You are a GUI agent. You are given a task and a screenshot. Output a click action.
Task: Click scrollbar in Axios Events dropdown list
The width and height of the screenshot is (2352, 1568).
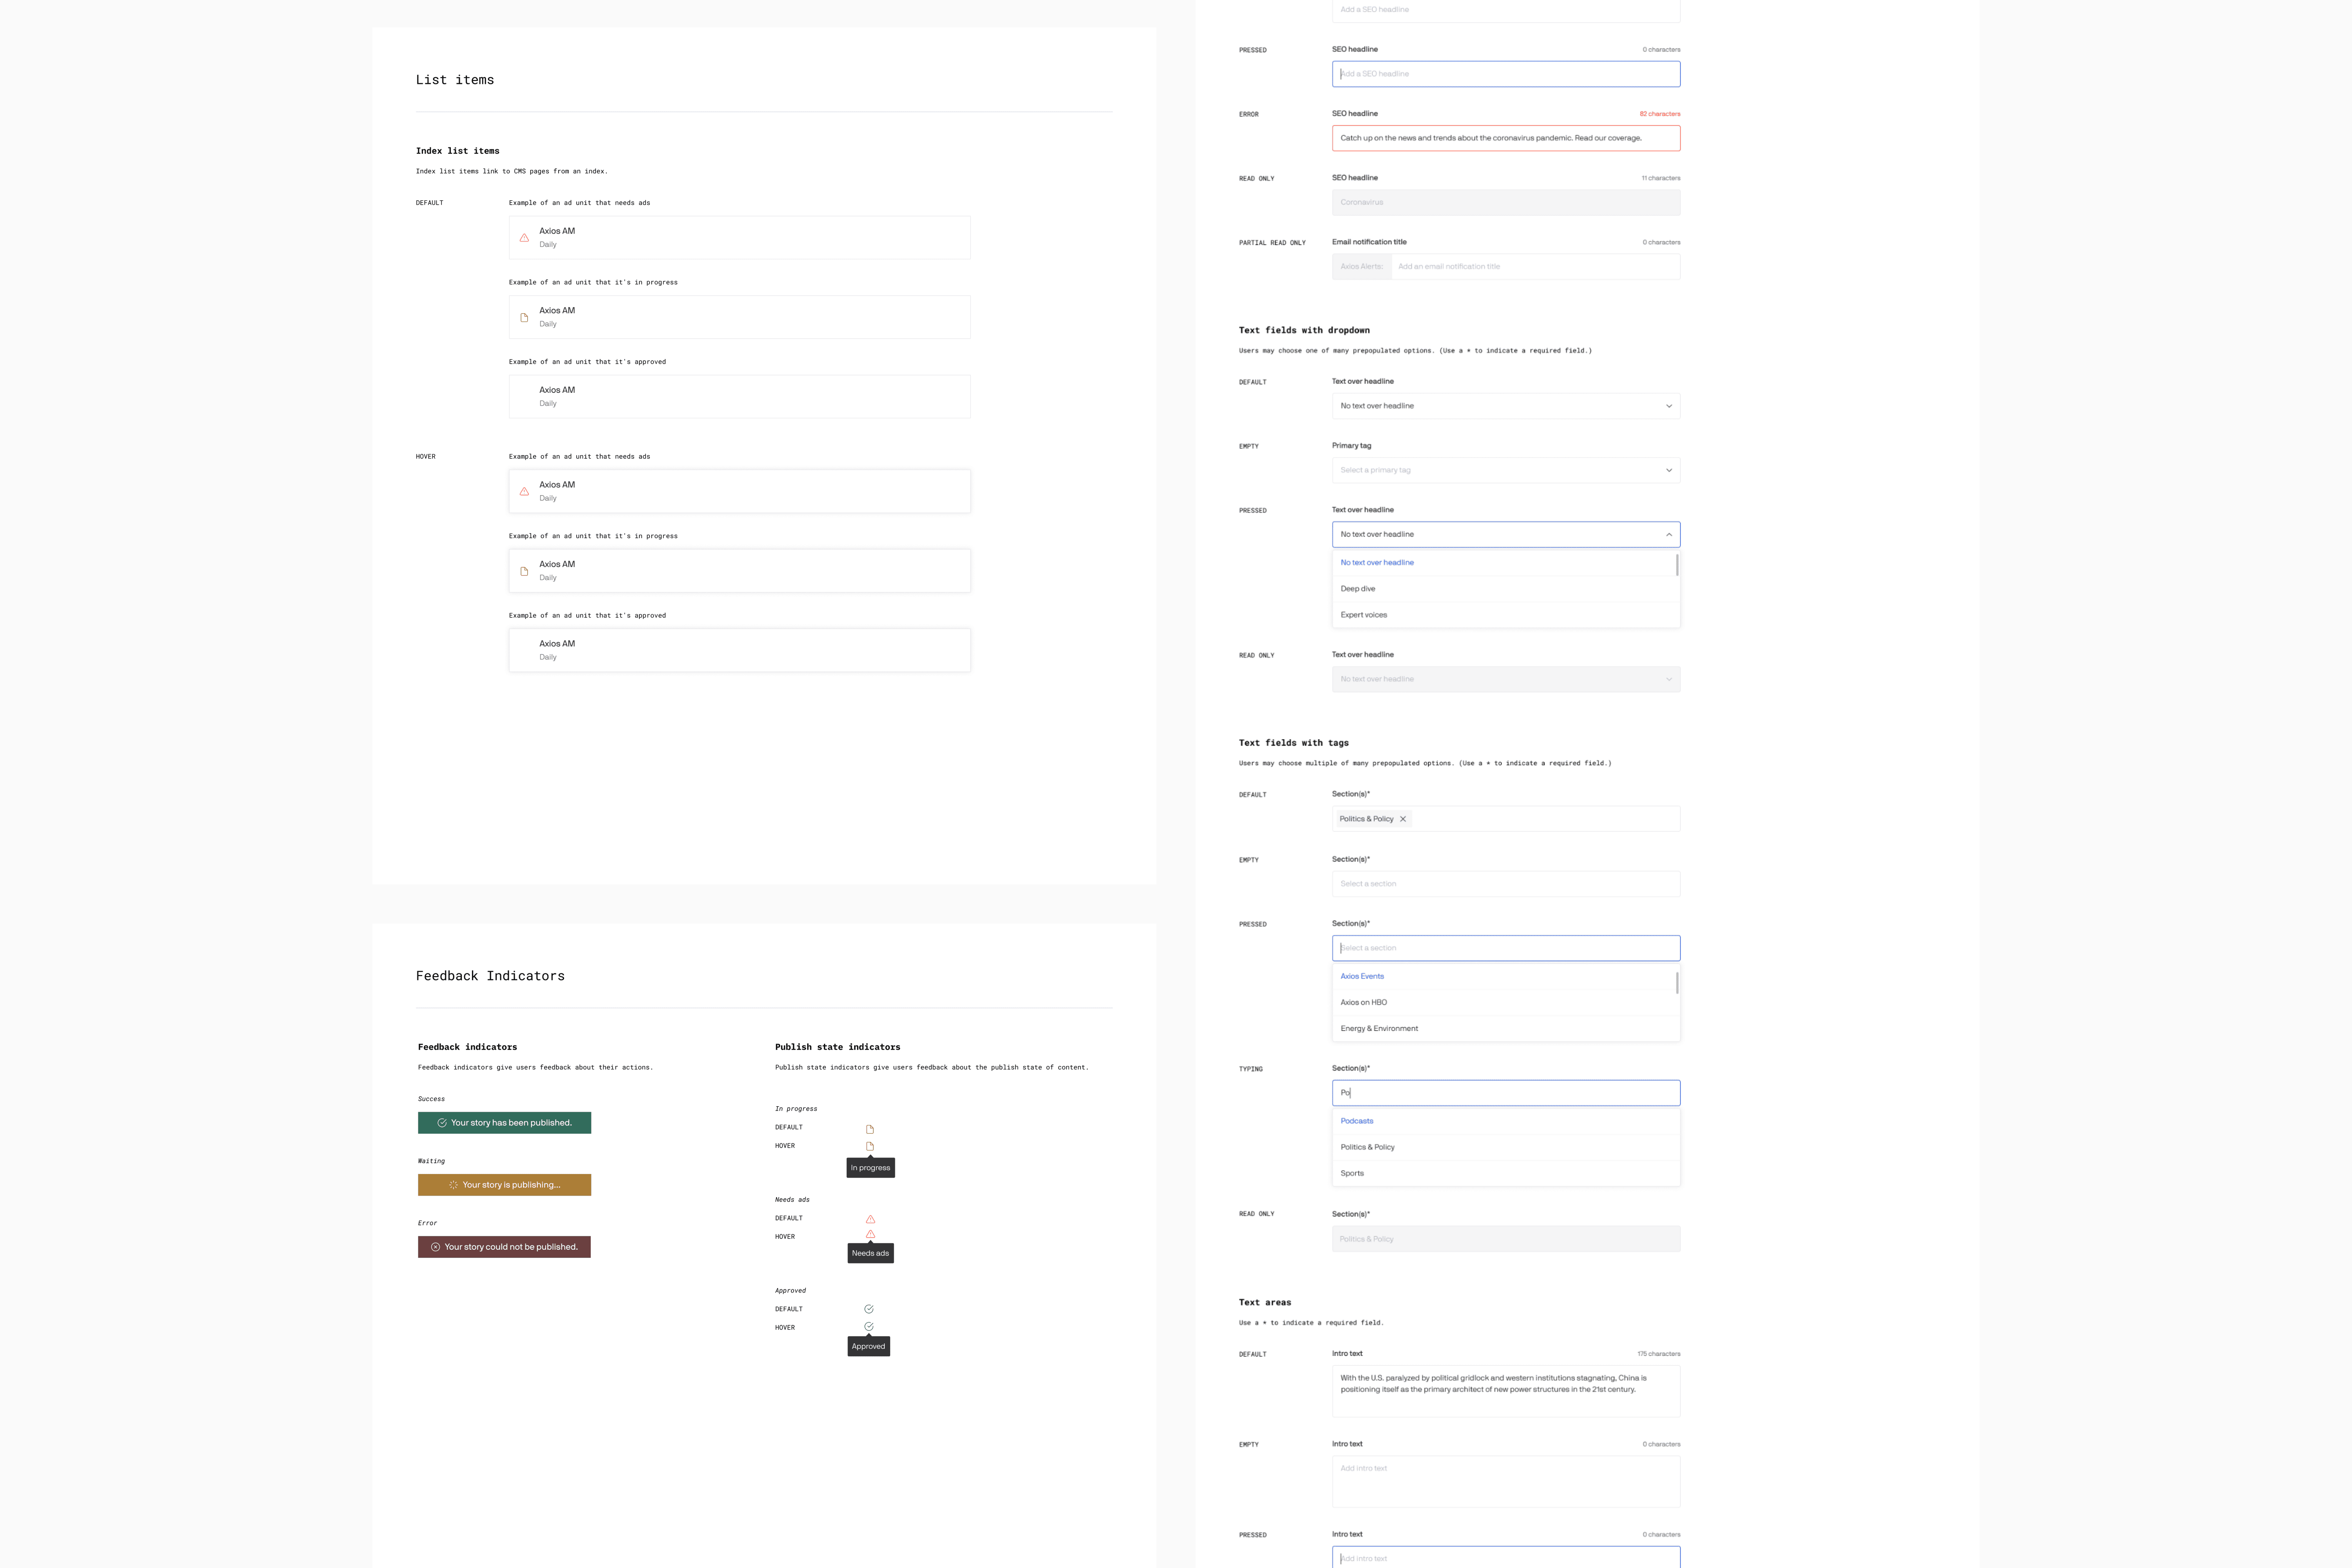[x=1677, y=983]
